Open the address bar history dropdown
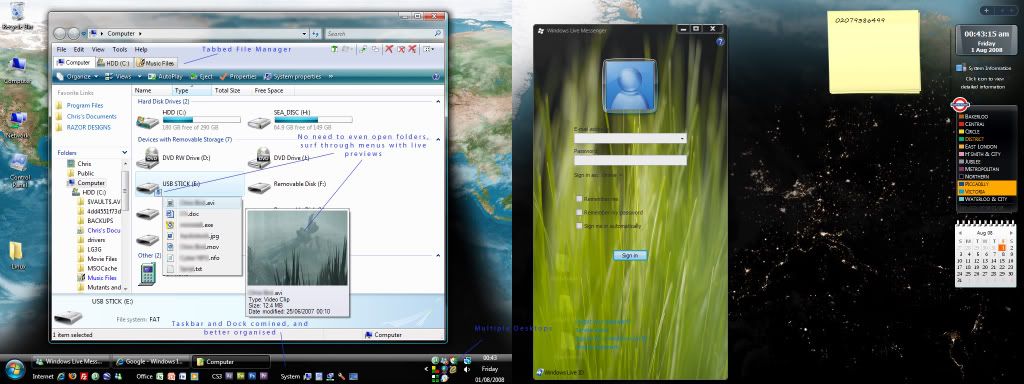 click(304, 33)
